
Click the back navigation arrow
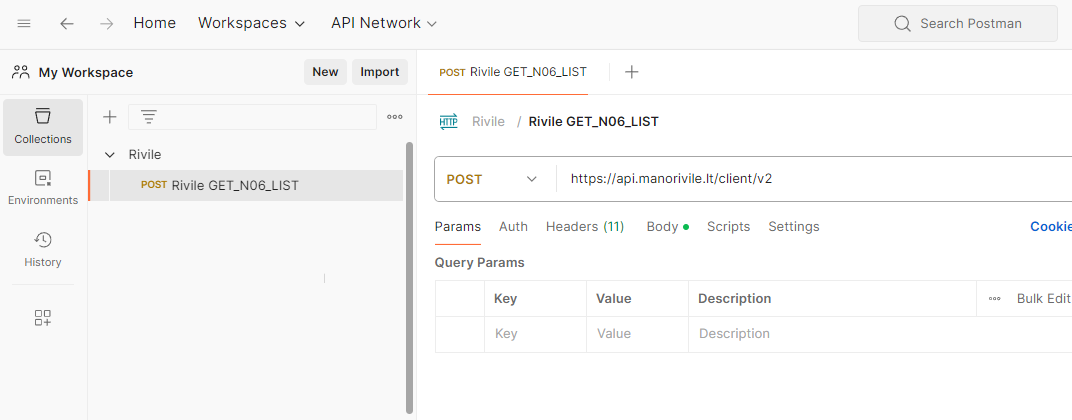tap(67, 23)
